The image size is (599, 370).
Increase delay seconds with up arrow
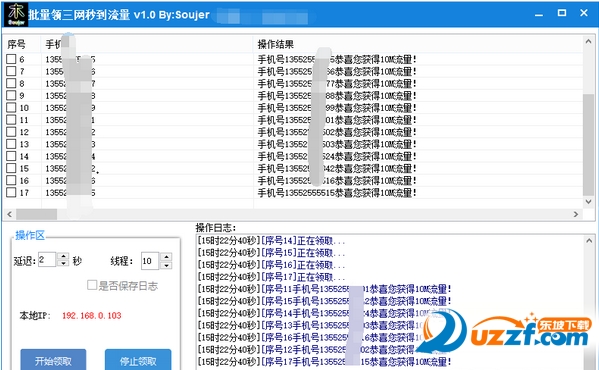[x=63, y=256]
